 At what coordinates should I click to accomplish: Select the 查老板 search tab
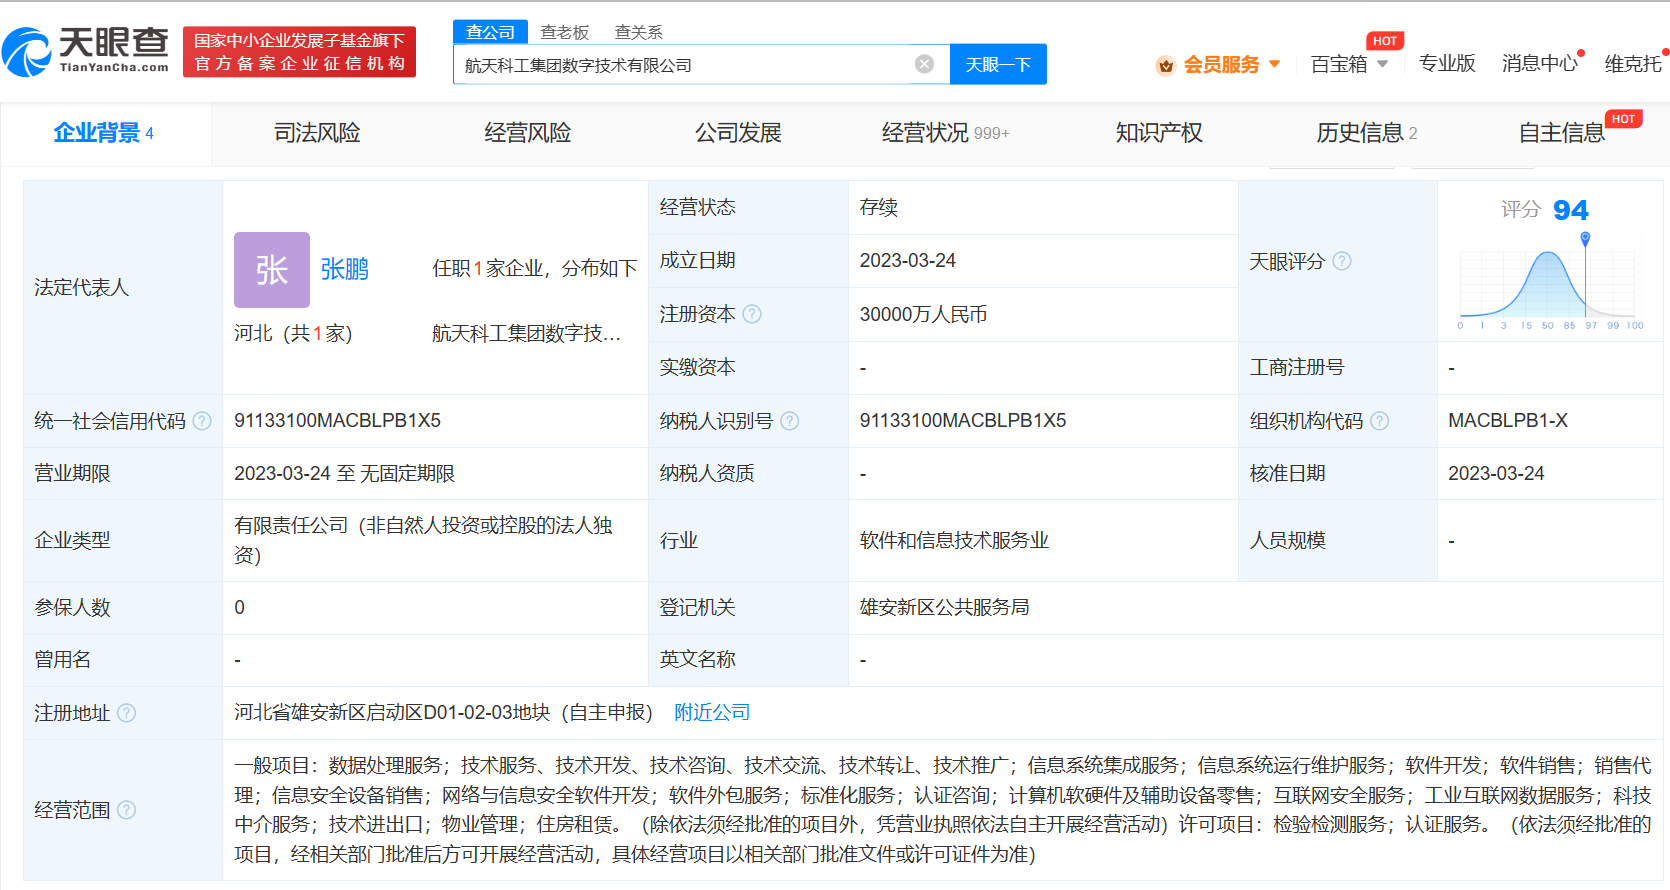tap(564, 32)
